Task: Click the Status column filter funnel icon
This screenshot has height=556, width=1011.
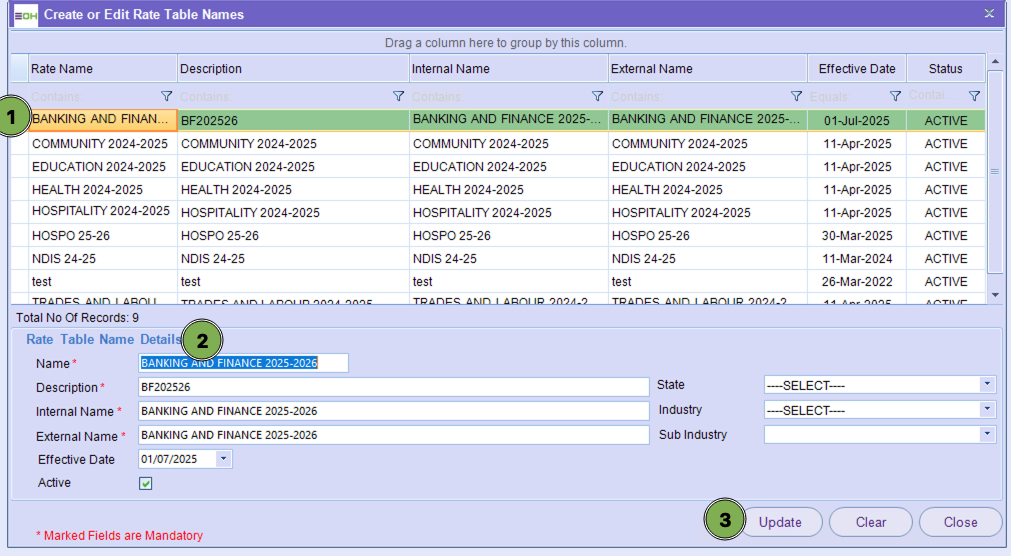Action: click(974, 97)
